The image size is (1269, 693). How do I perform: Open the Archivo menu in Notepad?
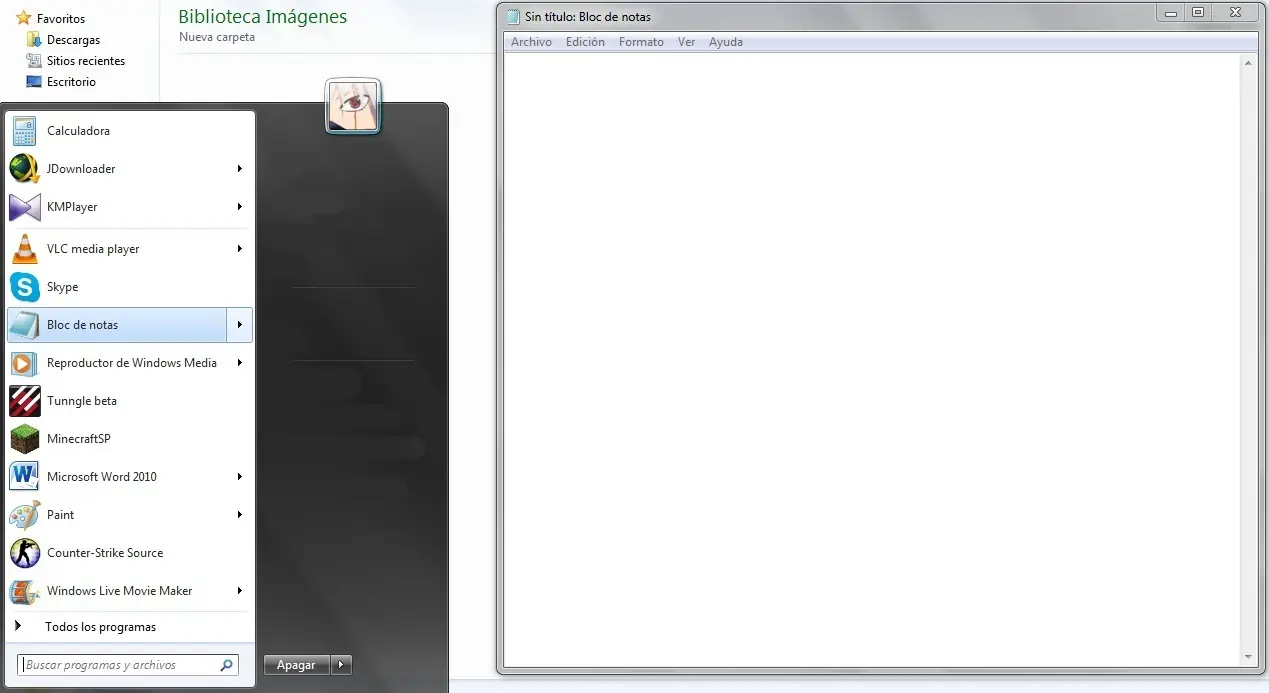531,42
